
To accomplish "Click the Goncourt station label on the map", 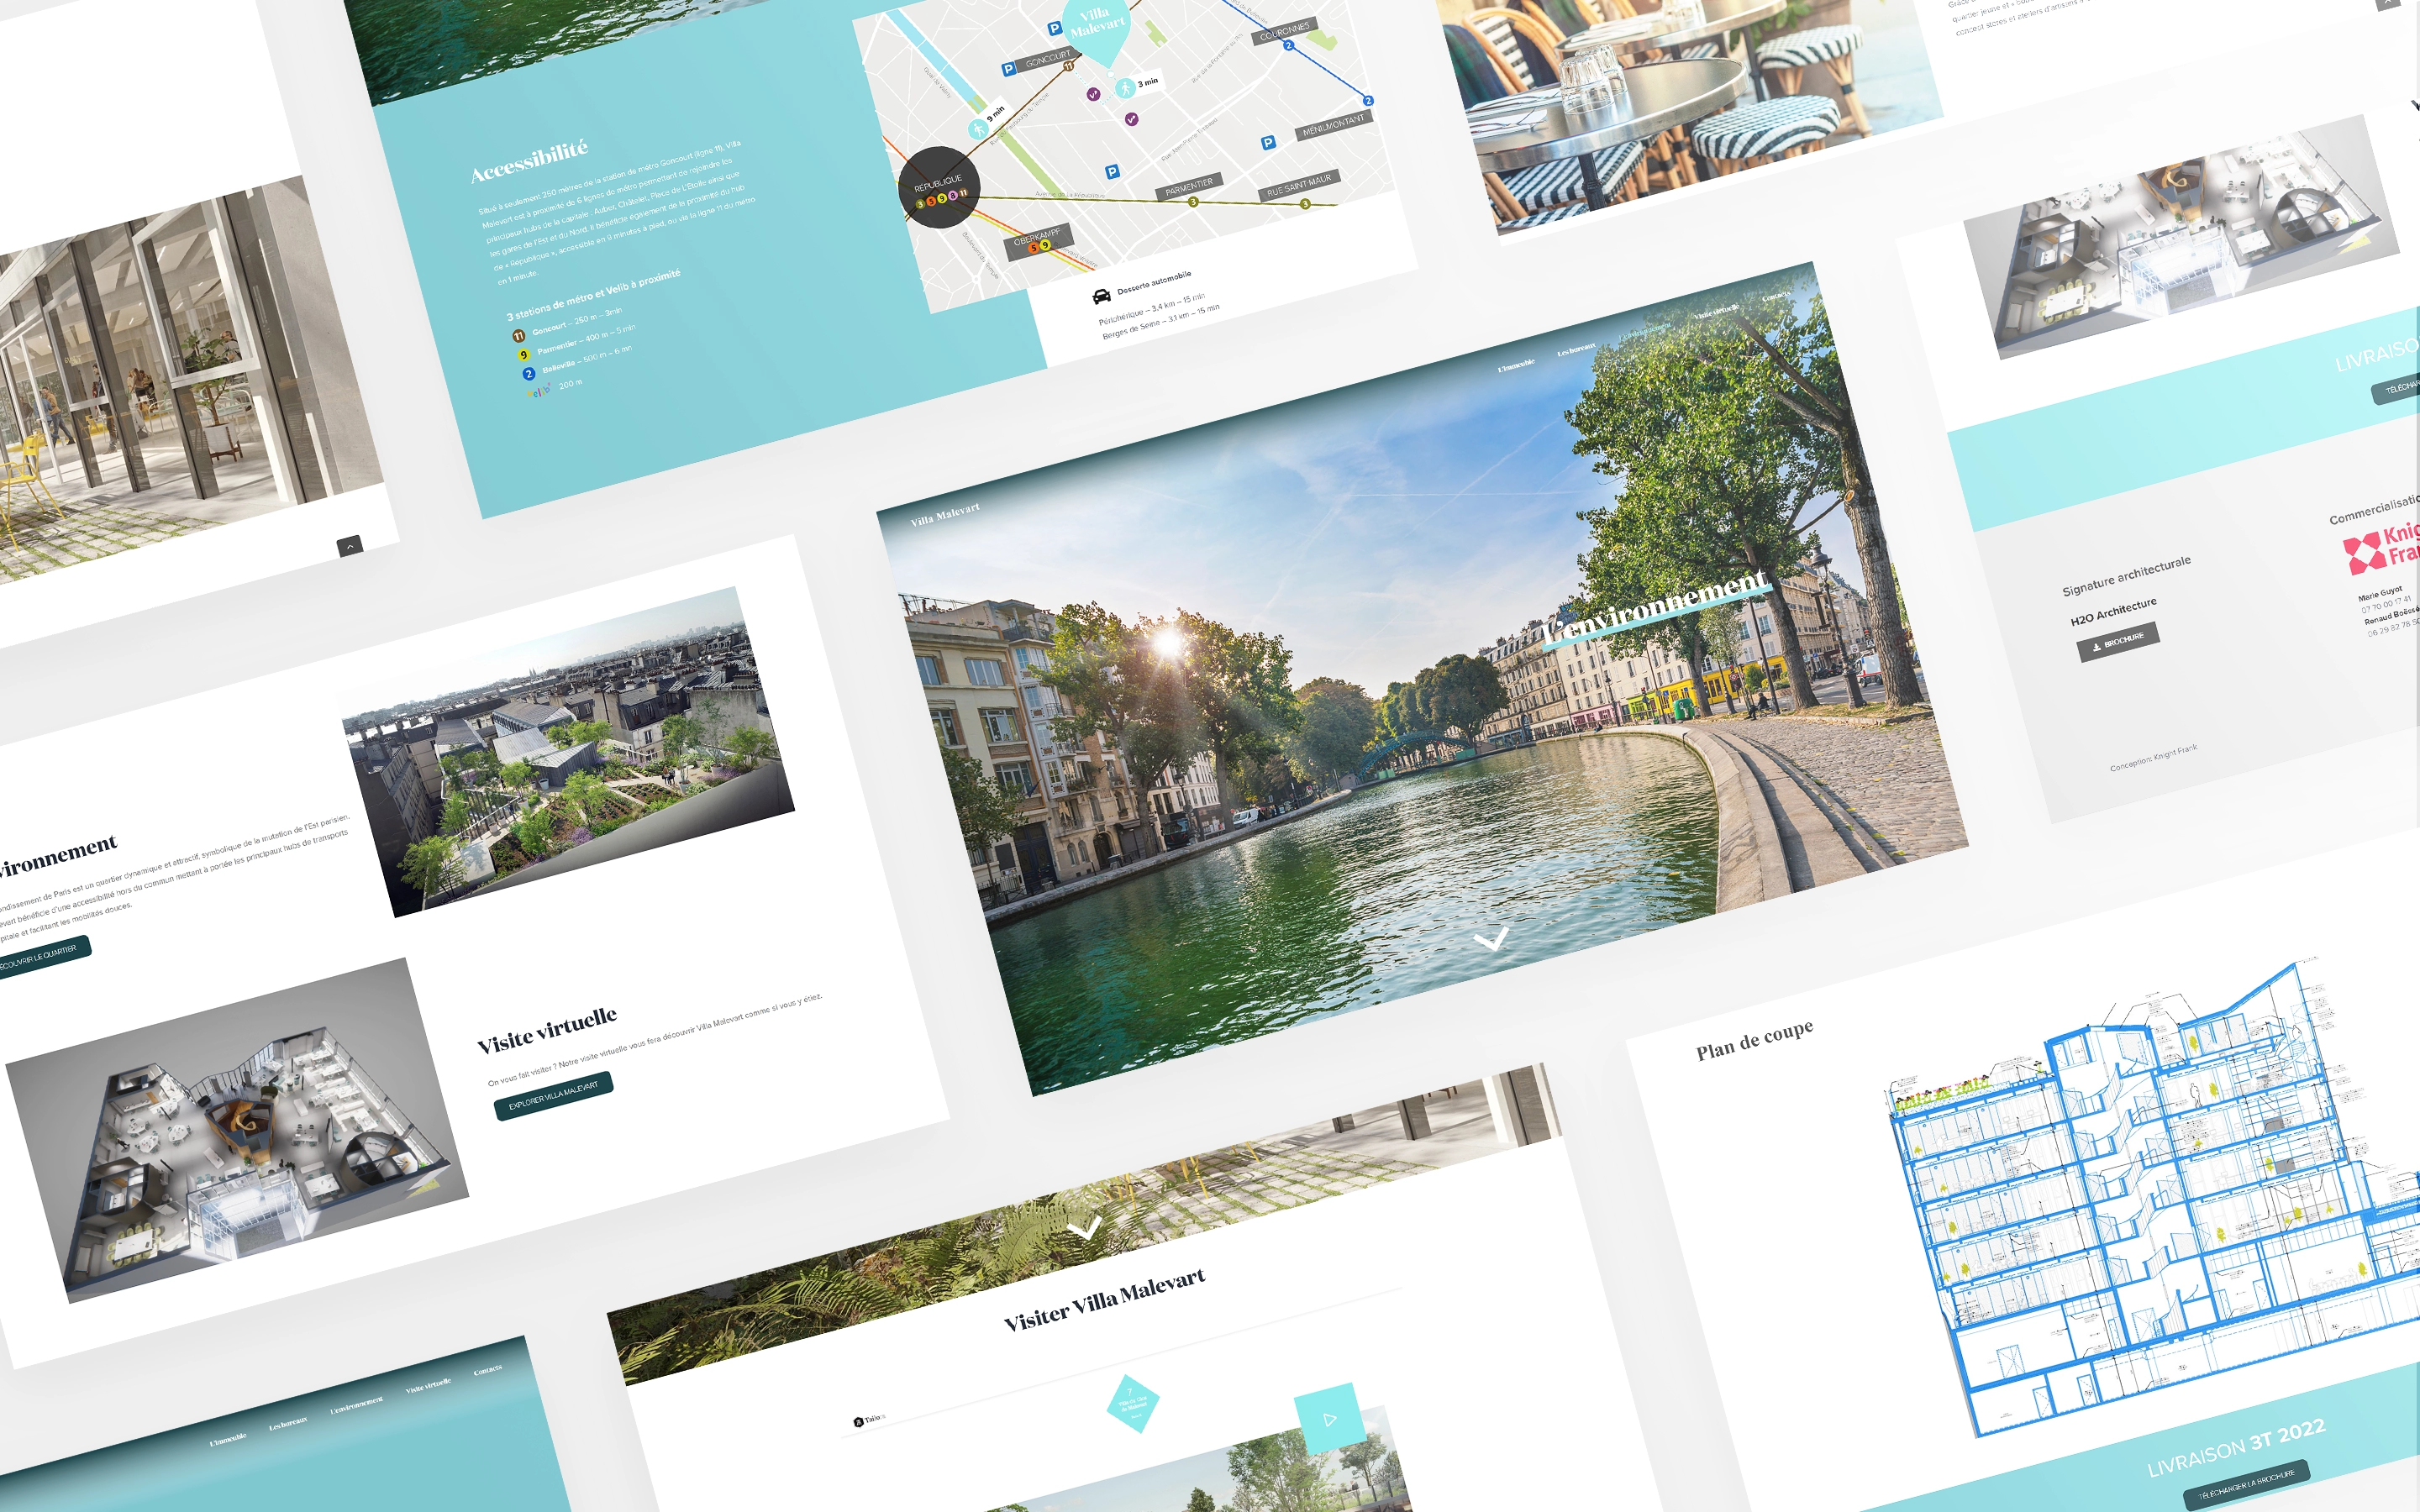I will [x=1047, y=59].
